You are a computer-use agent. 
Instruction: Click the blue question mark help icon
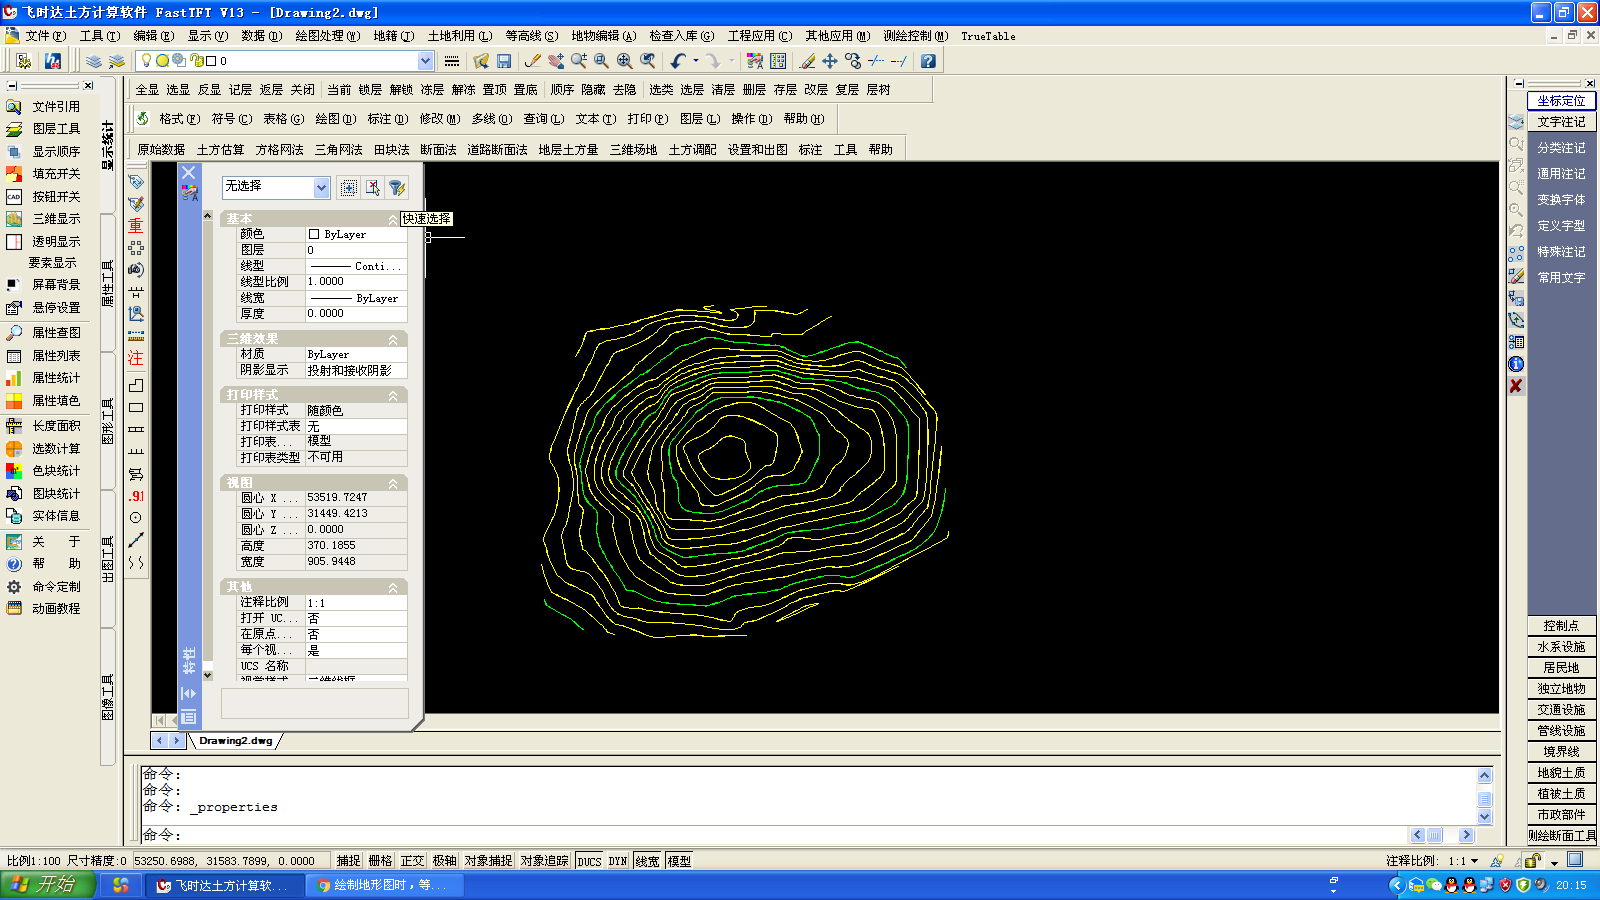[x=928, y=61]
